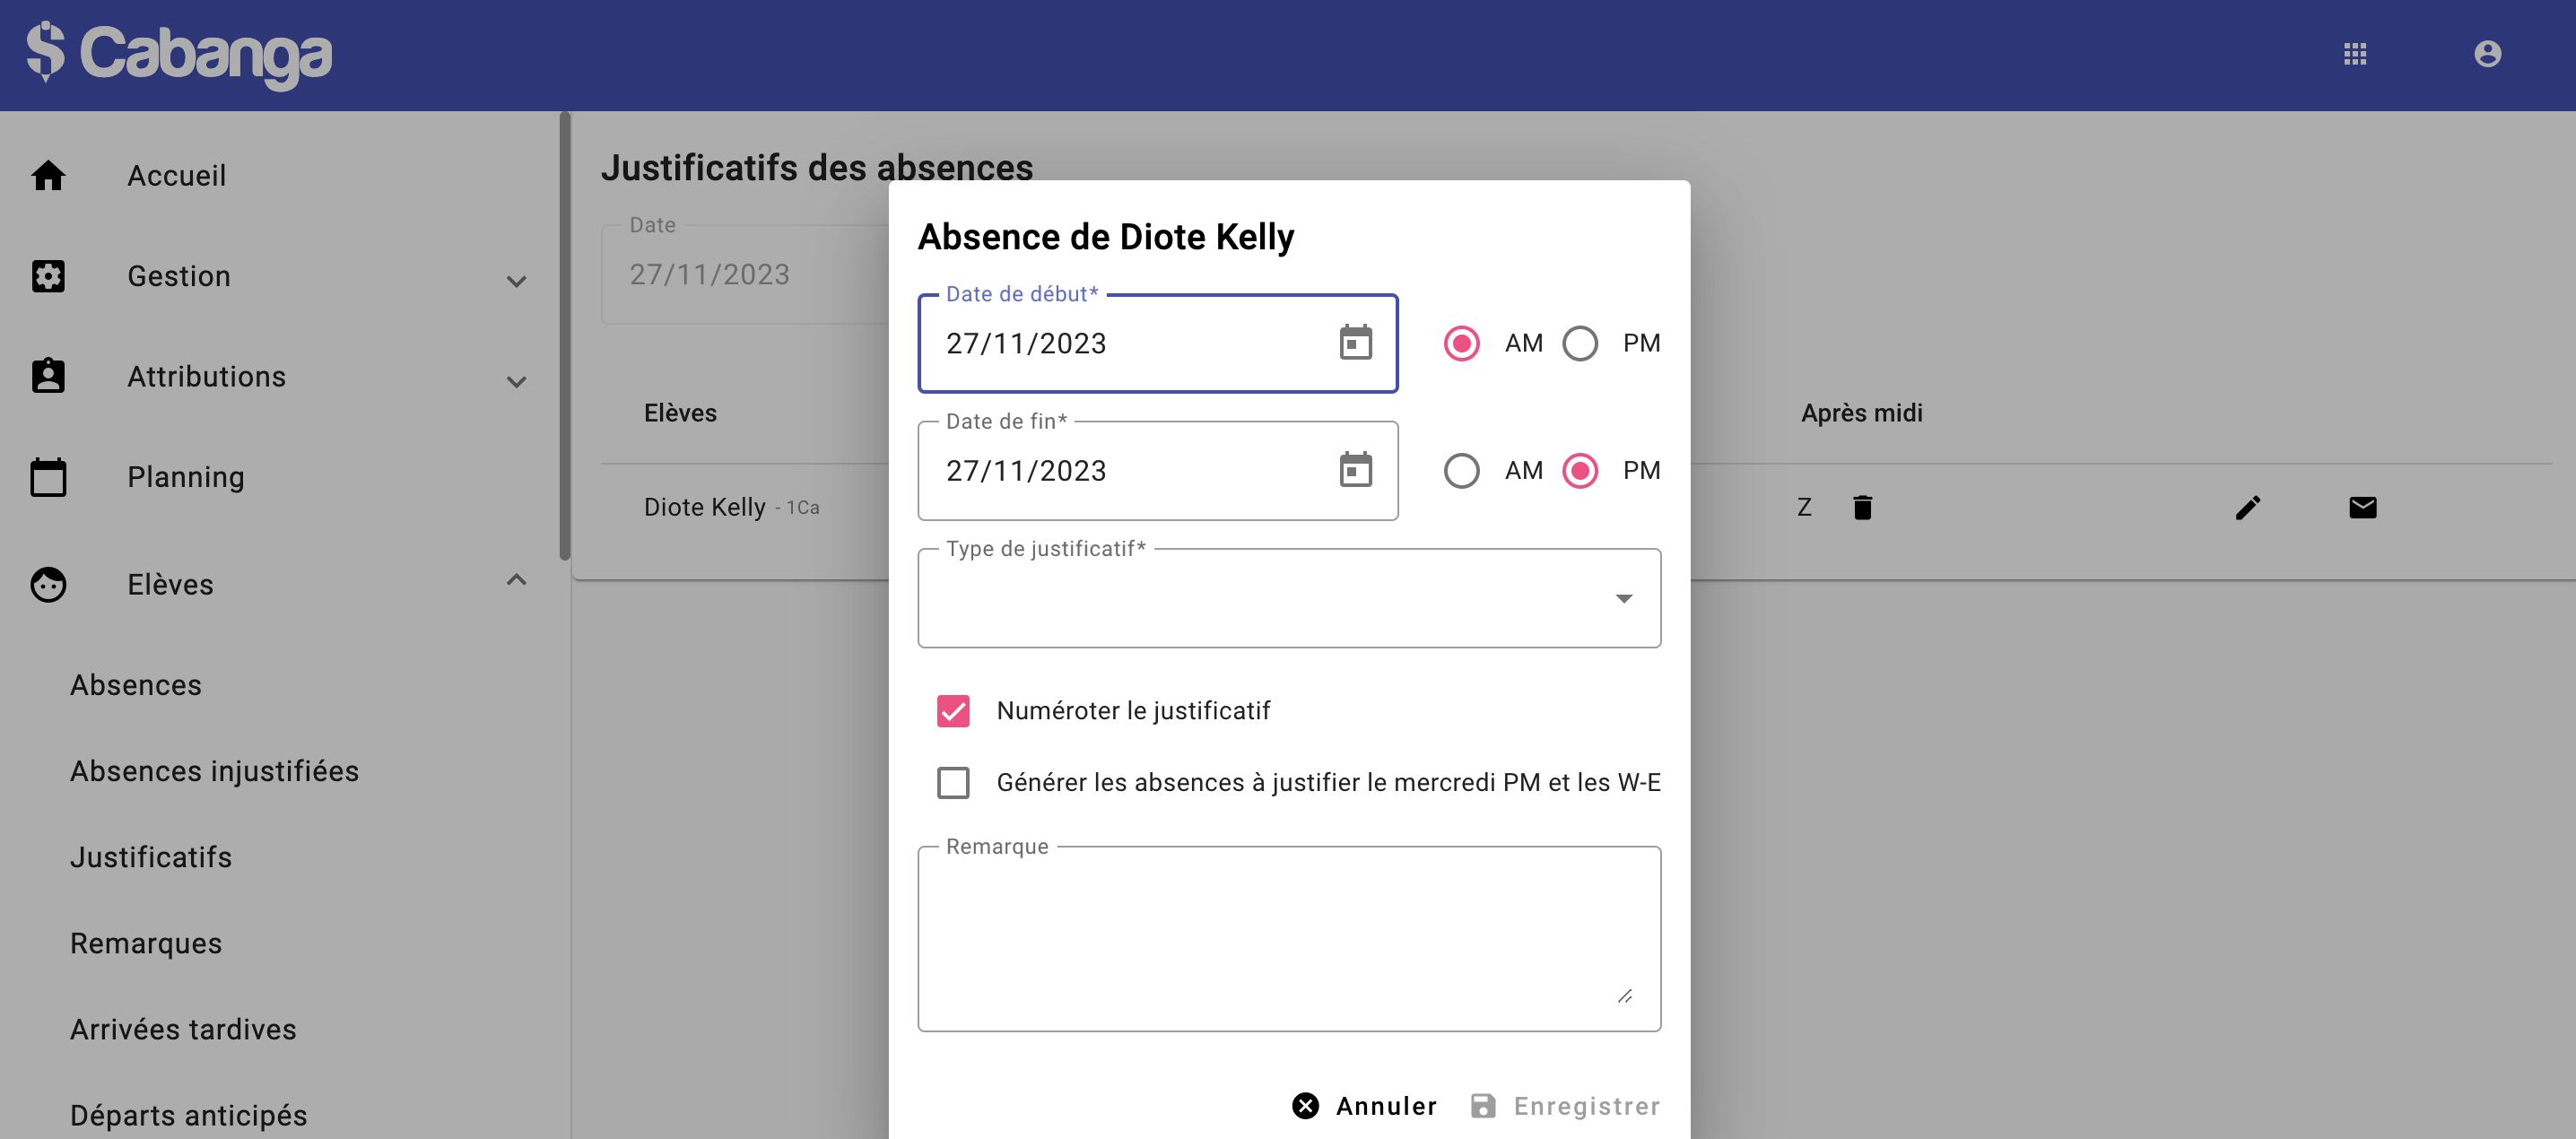Click the Attributions badge icon

pyautogui.click(x=48, y=376)
